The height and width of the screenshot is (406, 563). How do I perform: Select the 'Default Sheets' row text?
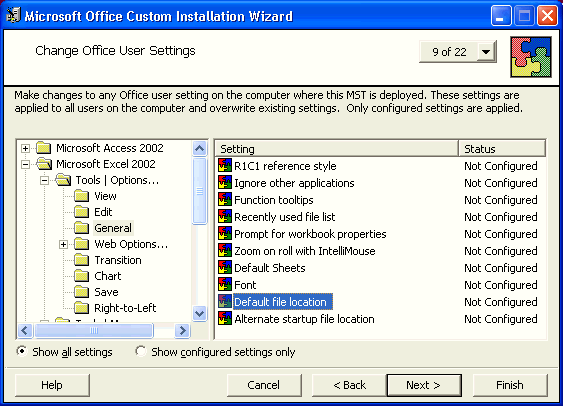(270, 268)
